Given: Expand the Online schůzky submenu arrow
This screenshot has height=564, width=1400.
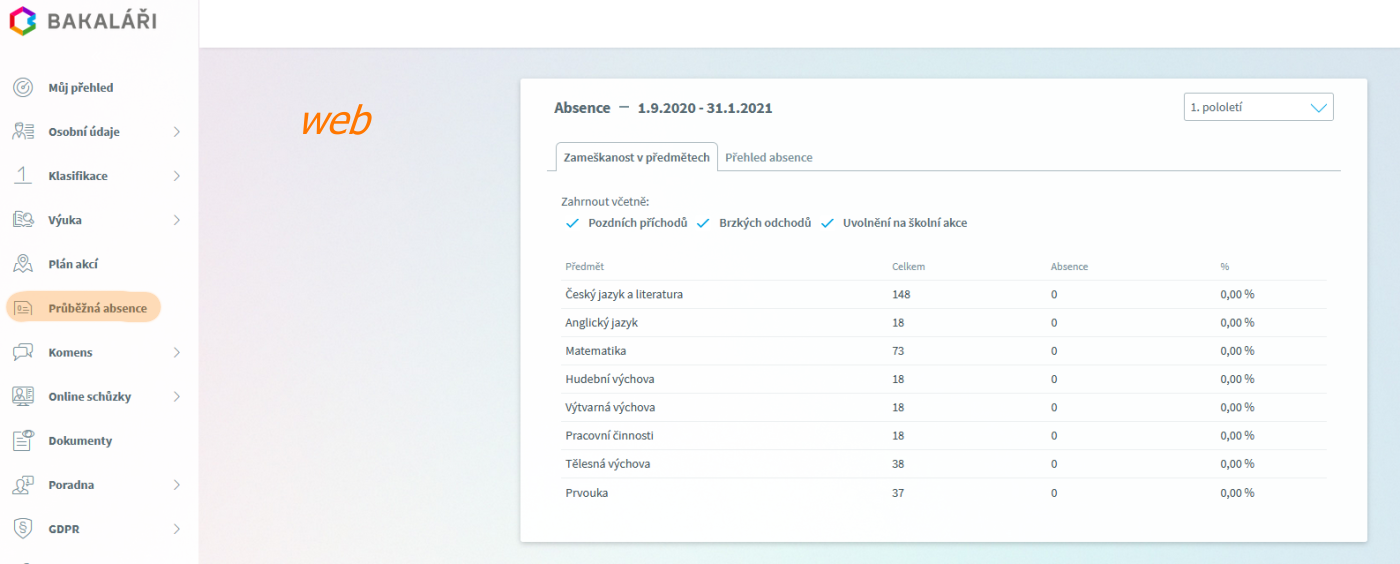Looking at the screenshot, I should click(x=177, y=396).
